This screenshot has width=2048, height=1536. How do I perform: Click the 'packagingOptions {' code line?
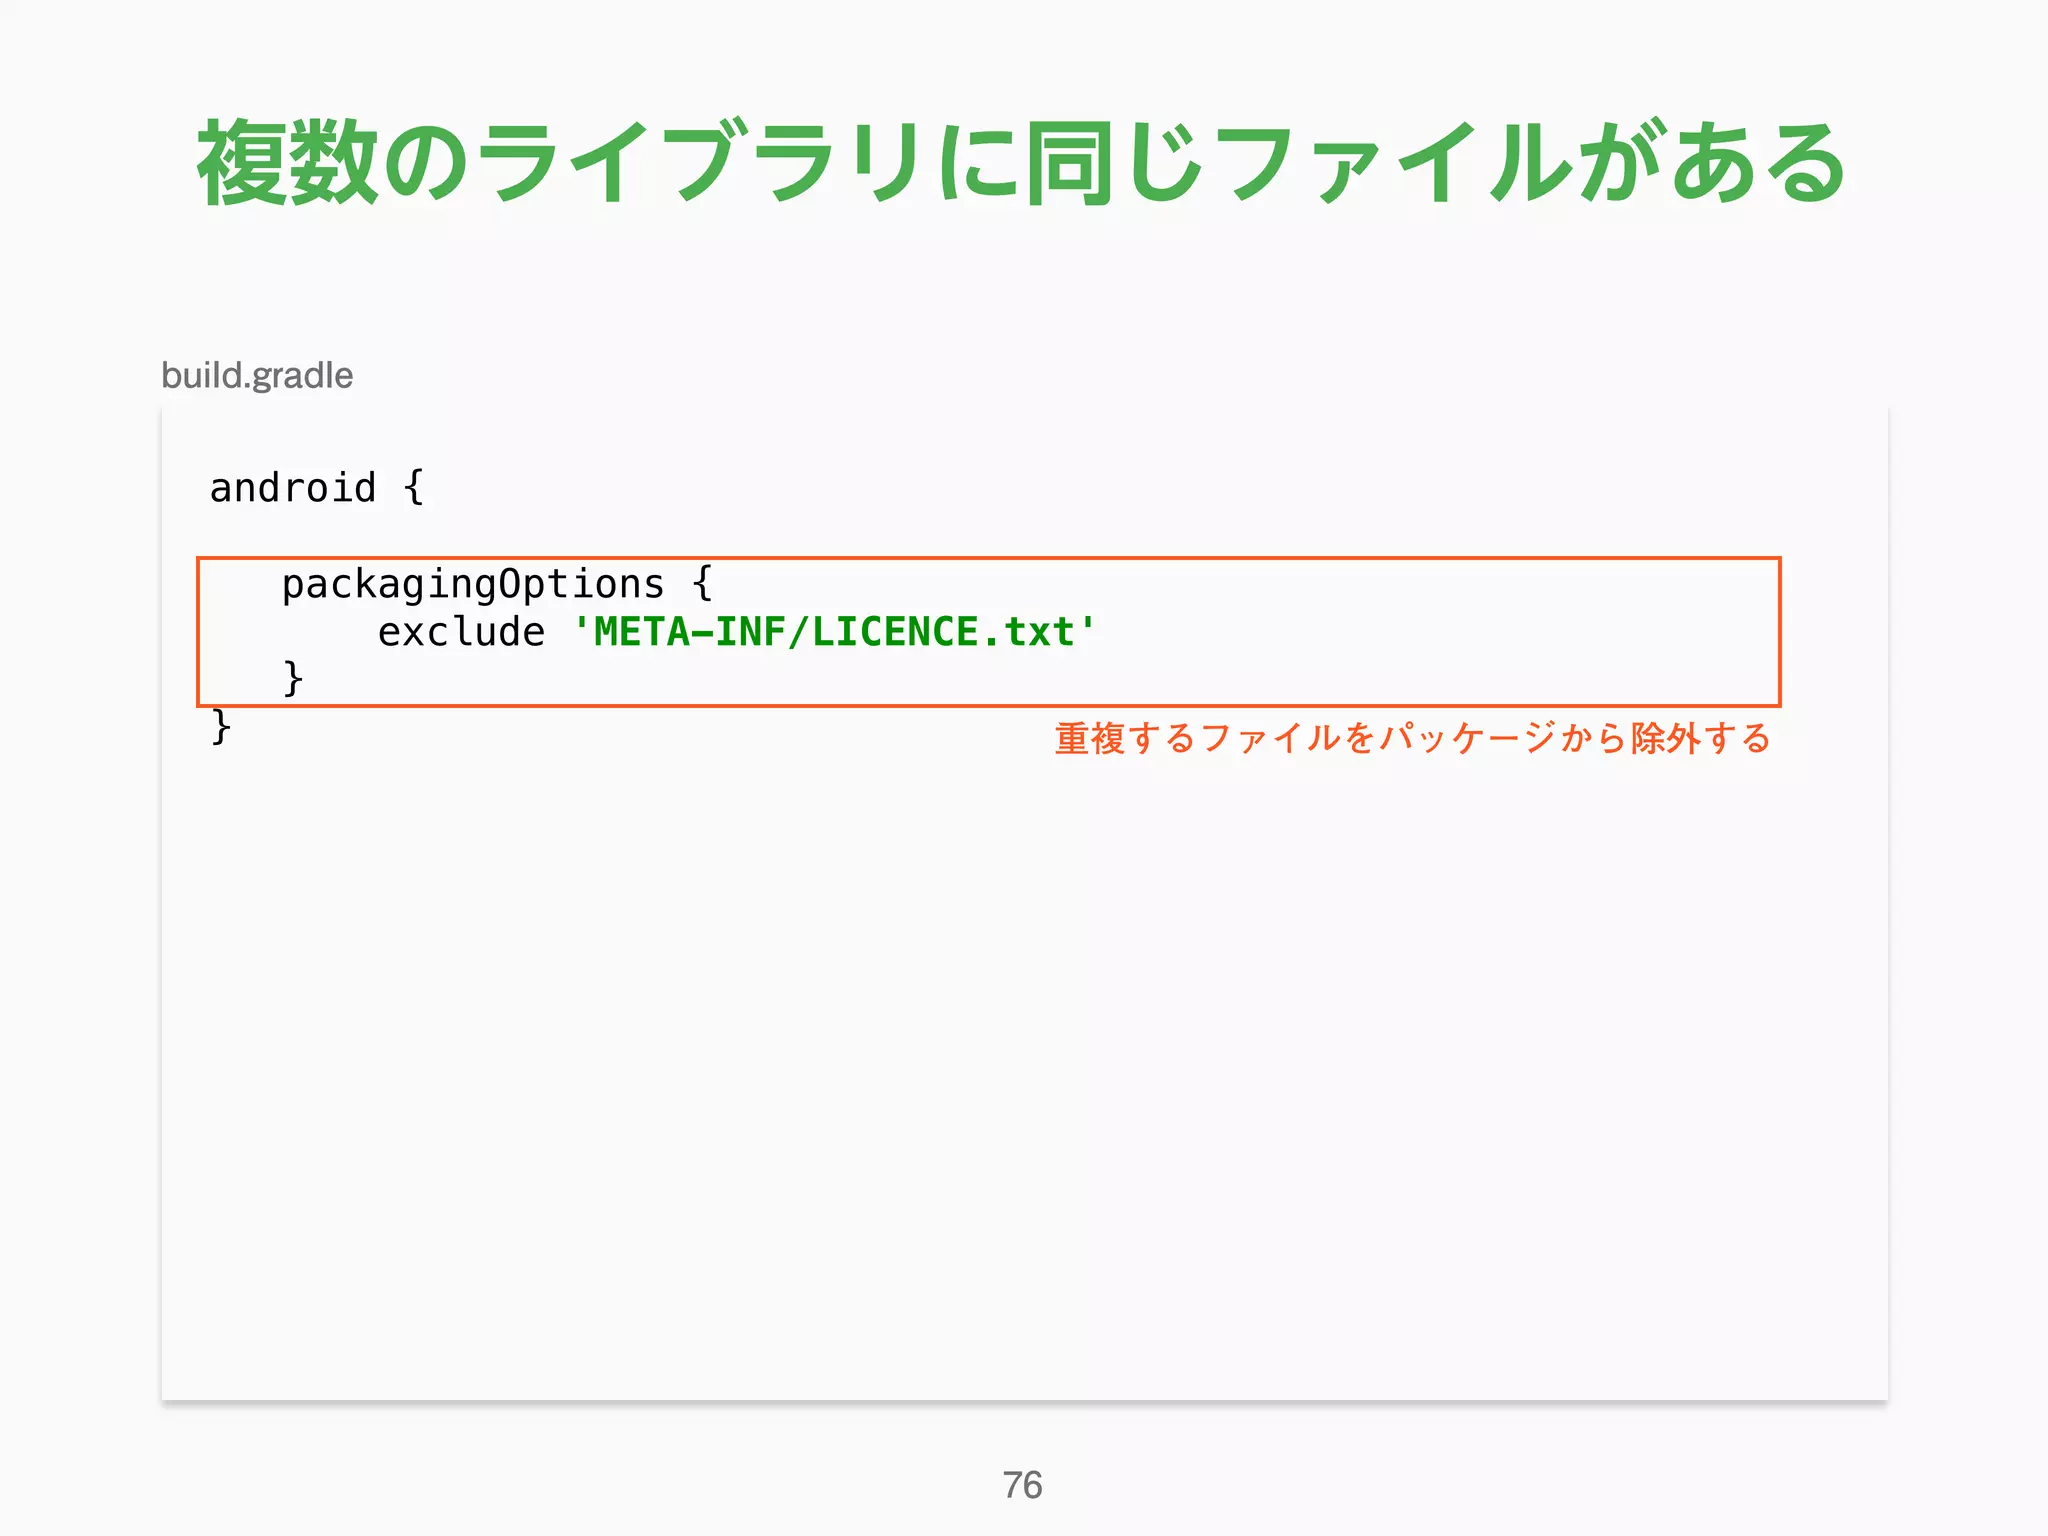tap(497, 584)
